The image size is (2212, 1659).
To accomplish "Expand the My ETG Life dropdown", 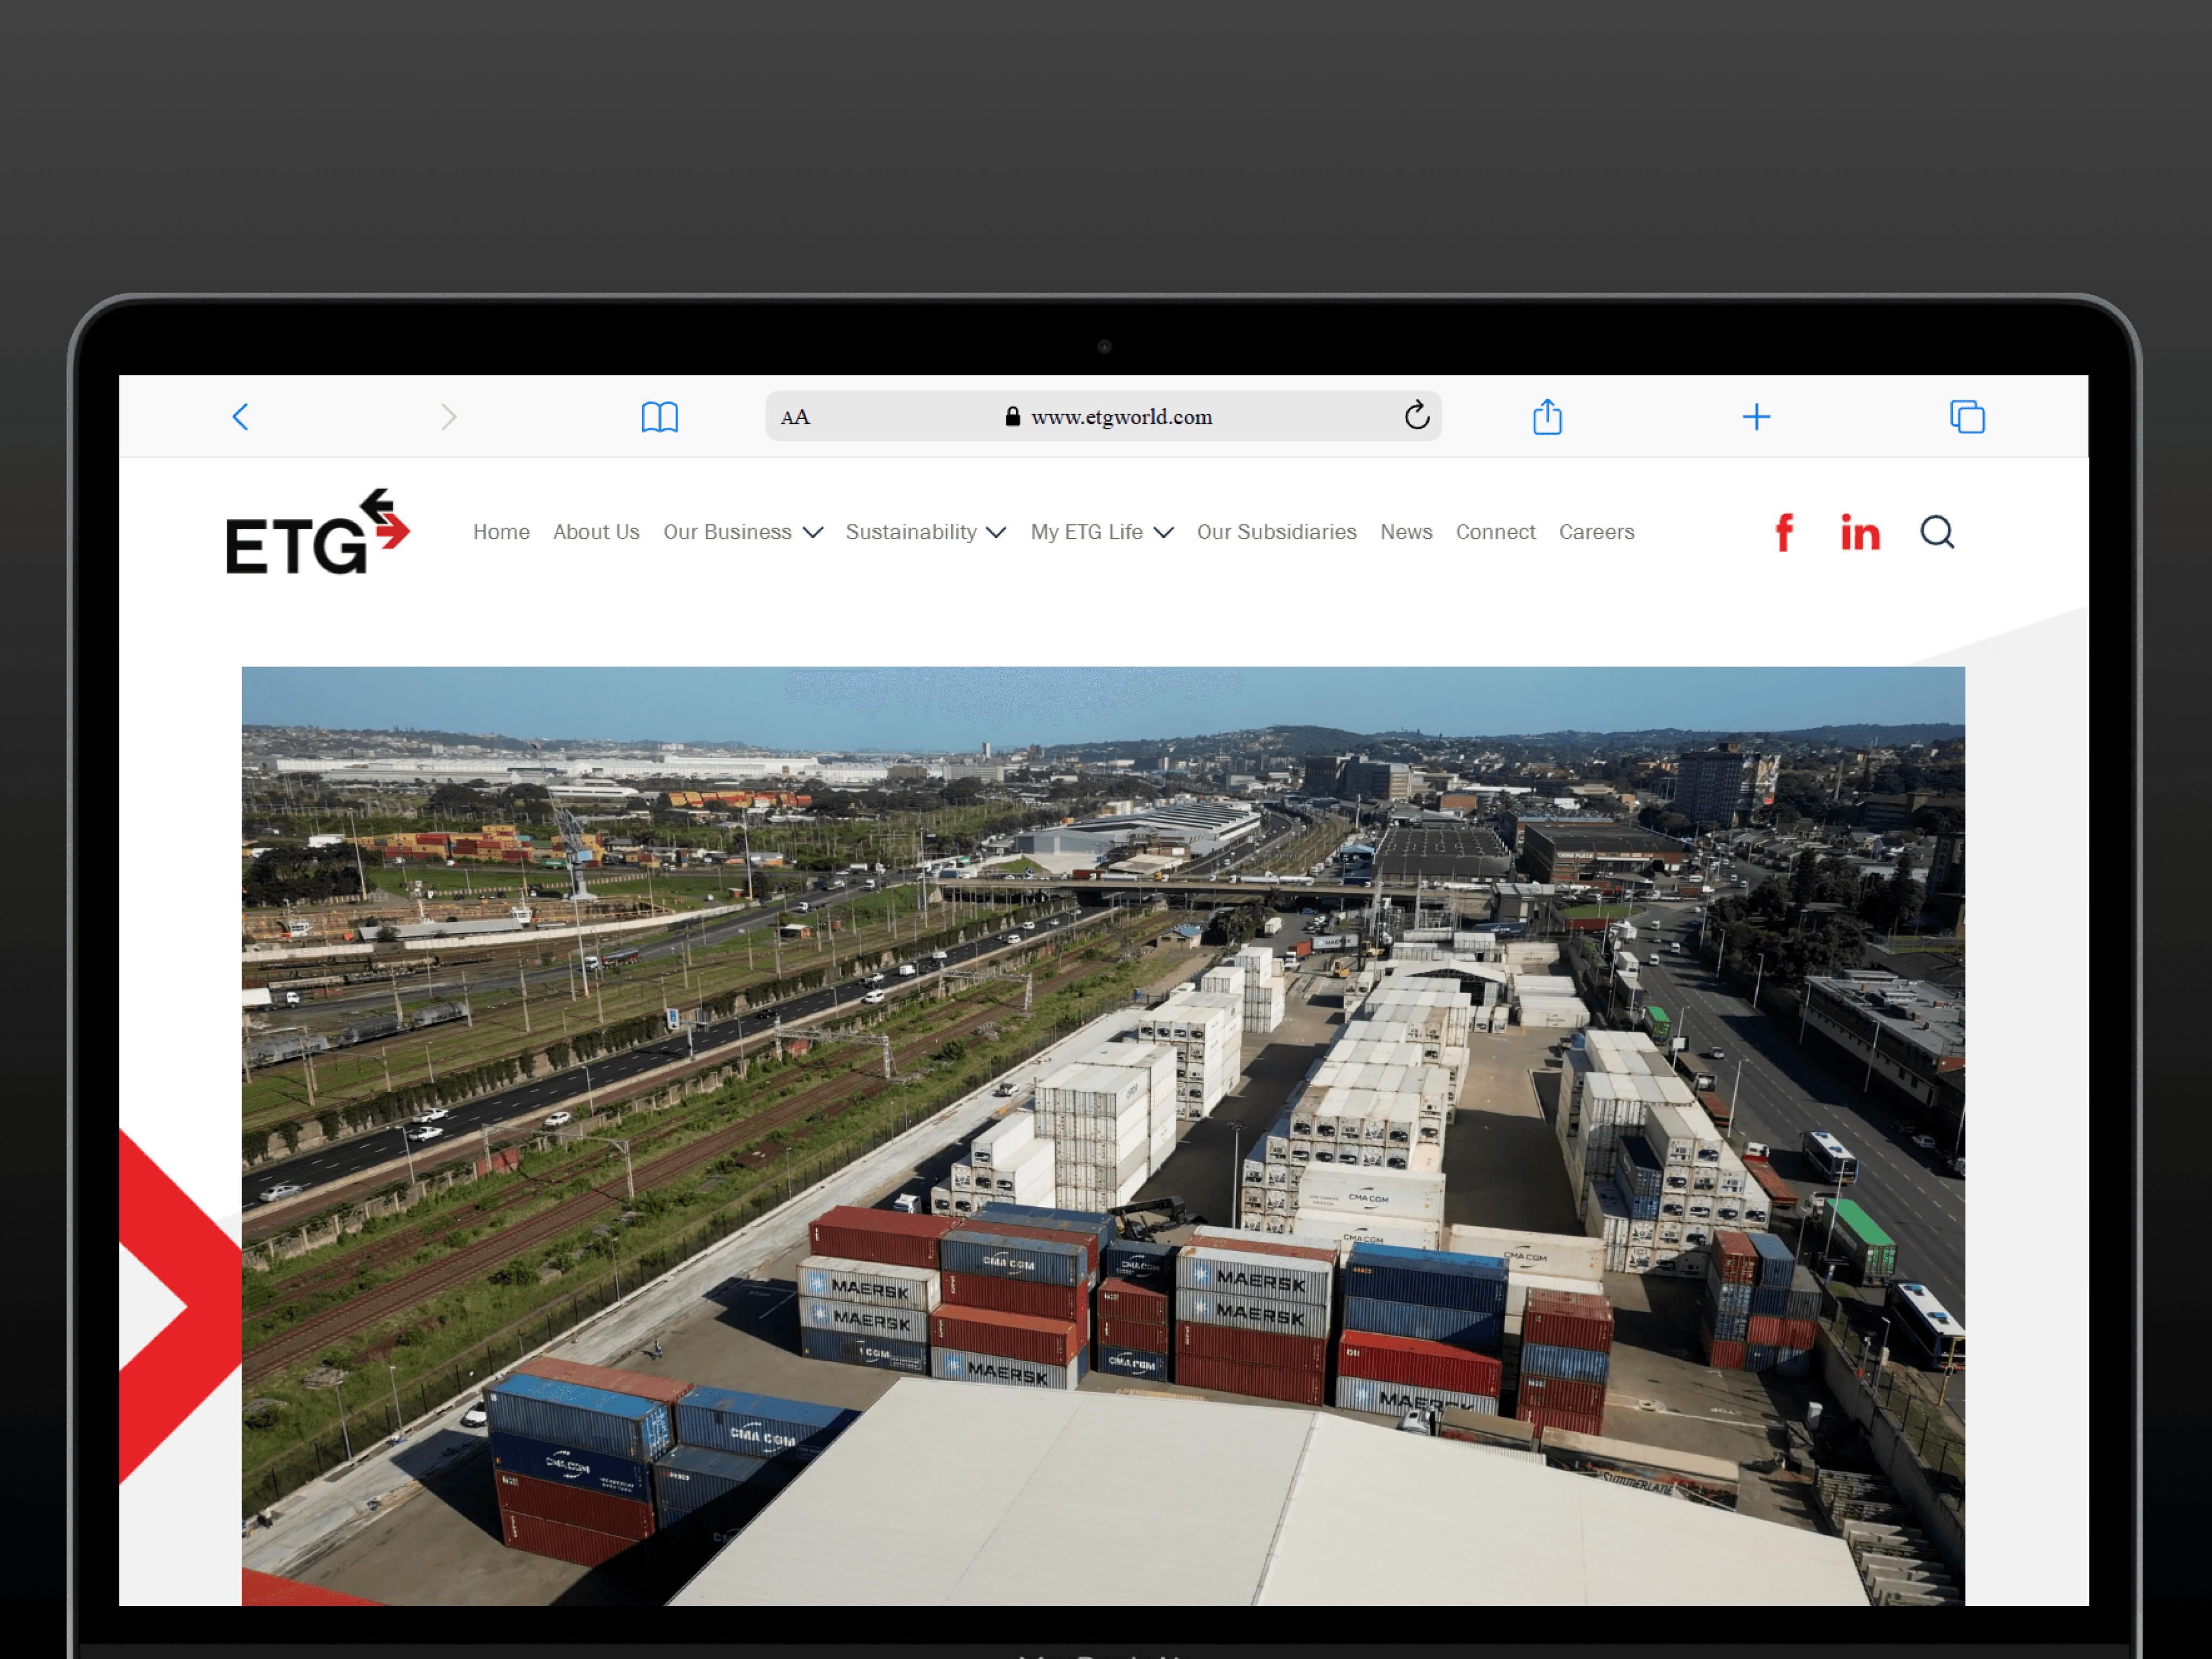I will point(1101,532).
